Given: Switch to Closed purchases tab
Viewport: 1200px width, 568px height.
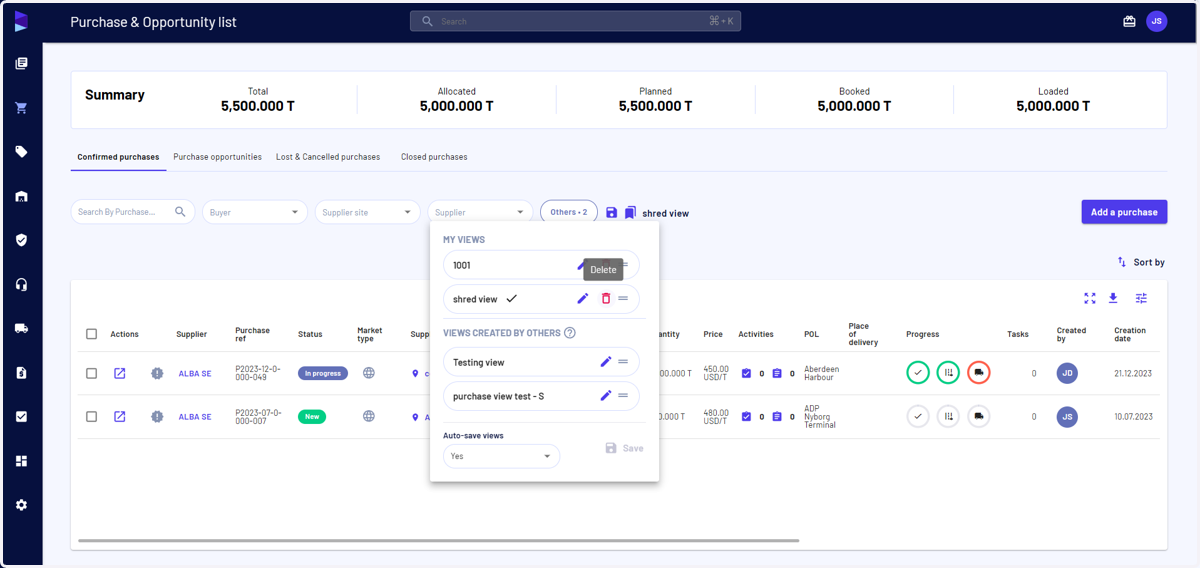Looking at the screenshot, I should pos(434,157).
